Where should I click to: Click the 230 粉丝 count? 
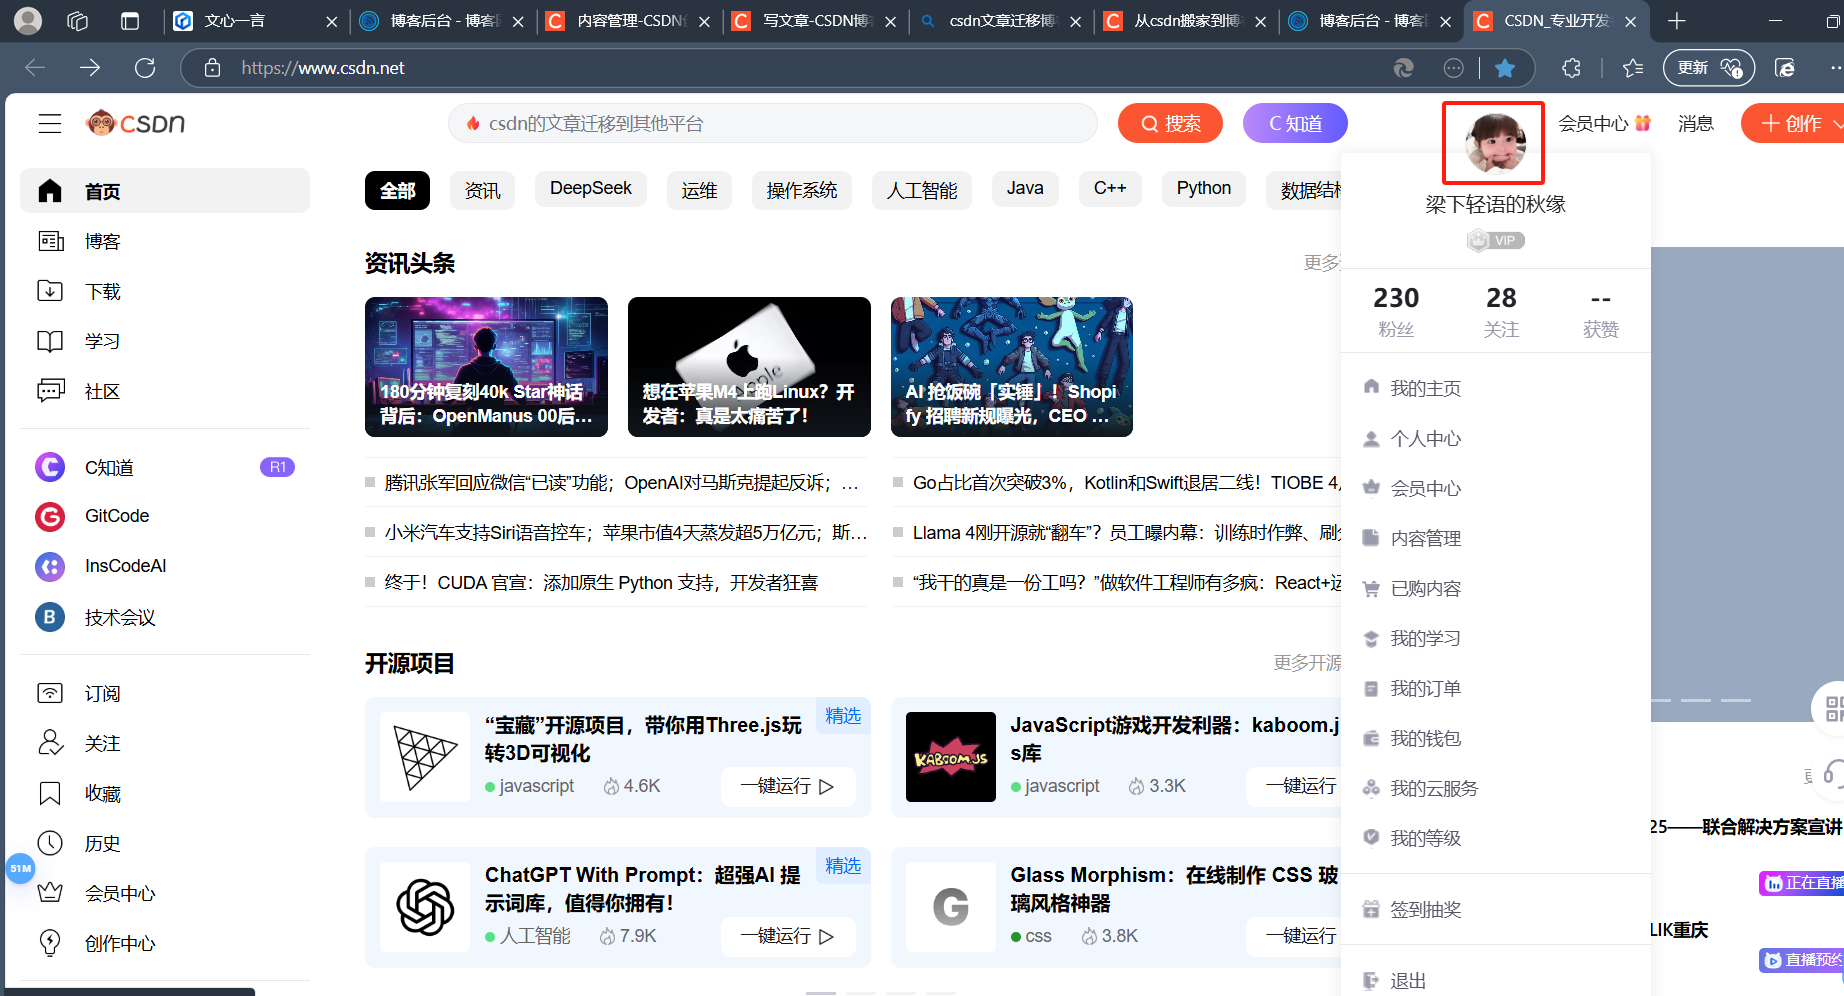[1396, 311]
